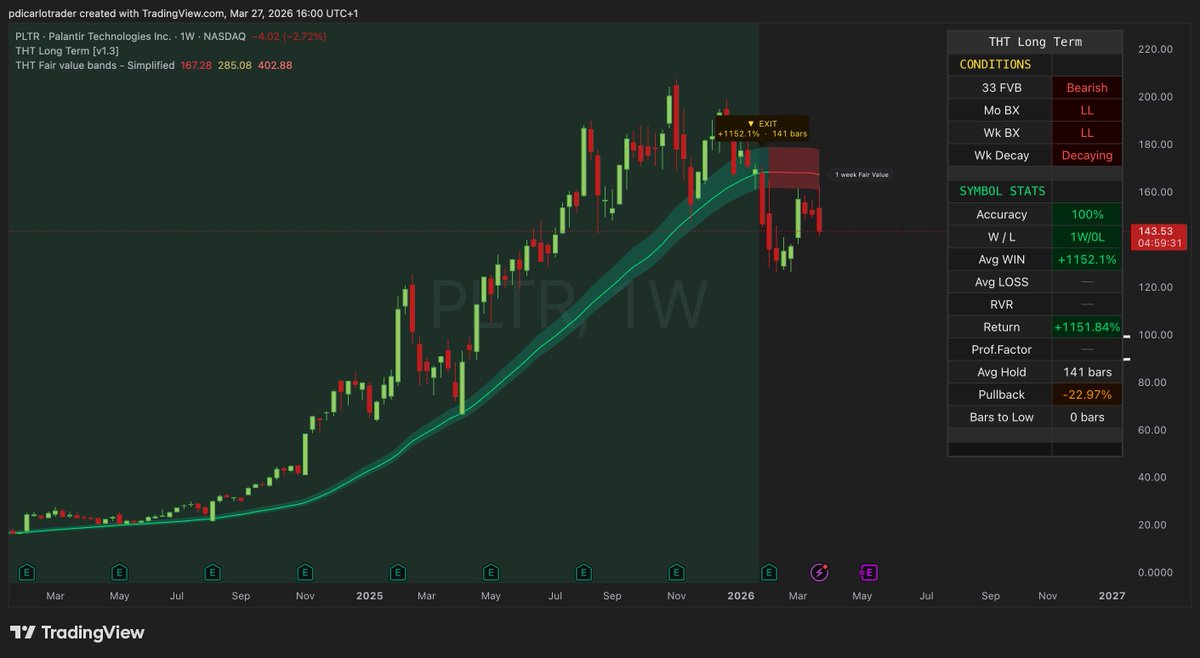
Task: Click the Pullback value -22.97%
Action: 1087,394
